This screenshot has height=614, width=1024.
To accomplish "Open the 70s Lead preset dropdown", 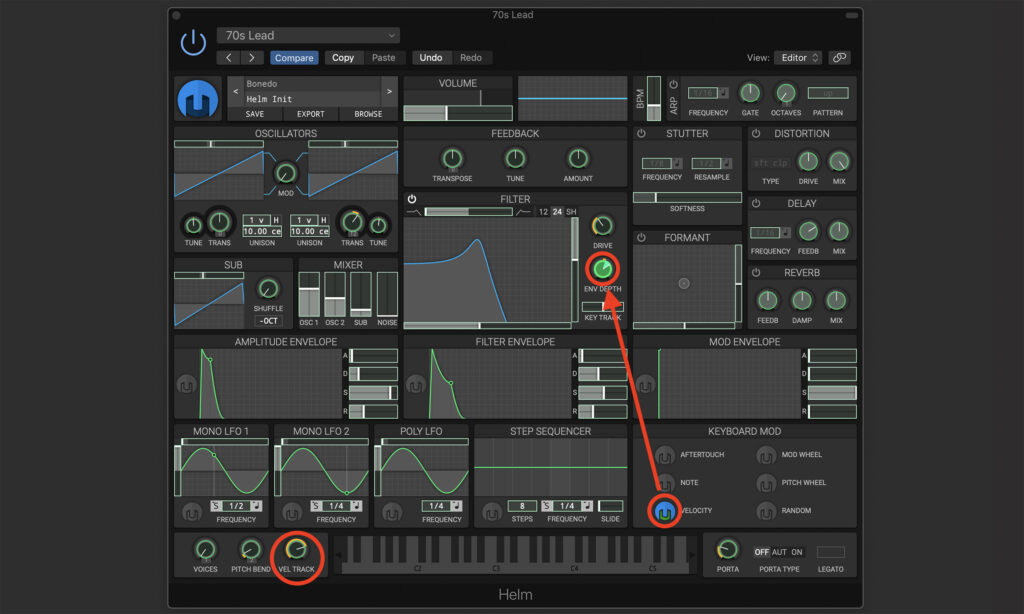I will click(308, 35).
